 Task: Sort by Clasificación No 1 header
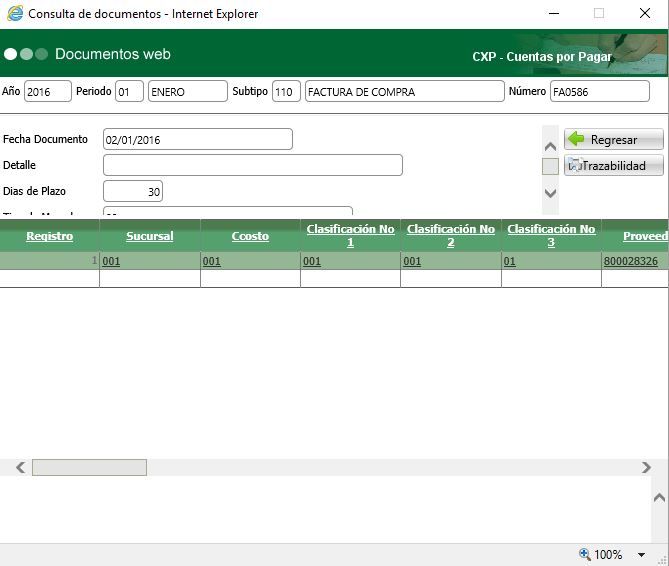pyautogui.click(x=350, y=235)
